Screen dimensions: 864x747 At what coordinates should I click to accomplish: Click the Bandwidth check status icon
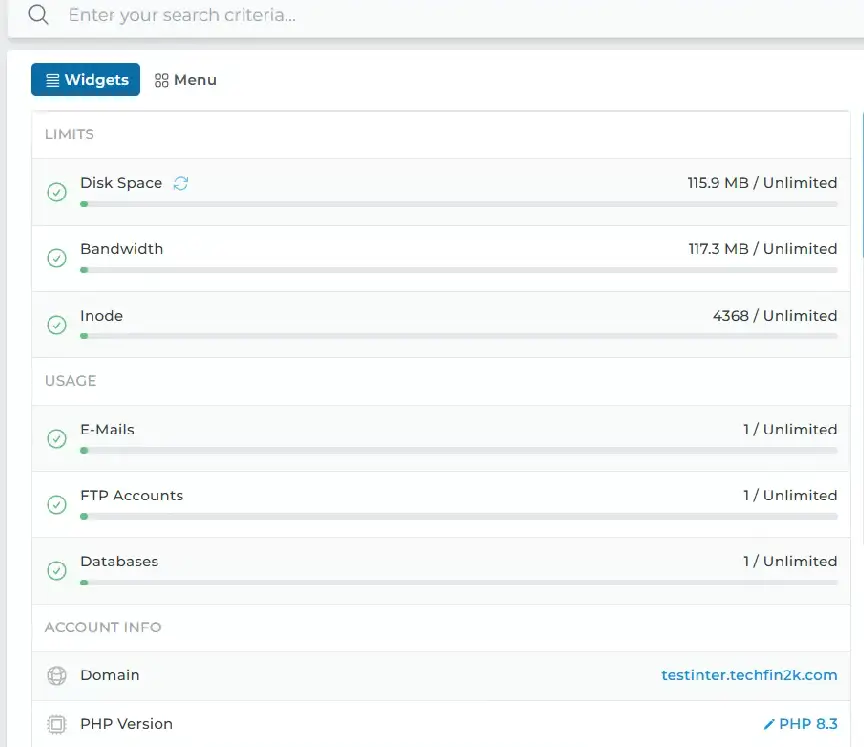pyautogui.click(x=57, y=258)
